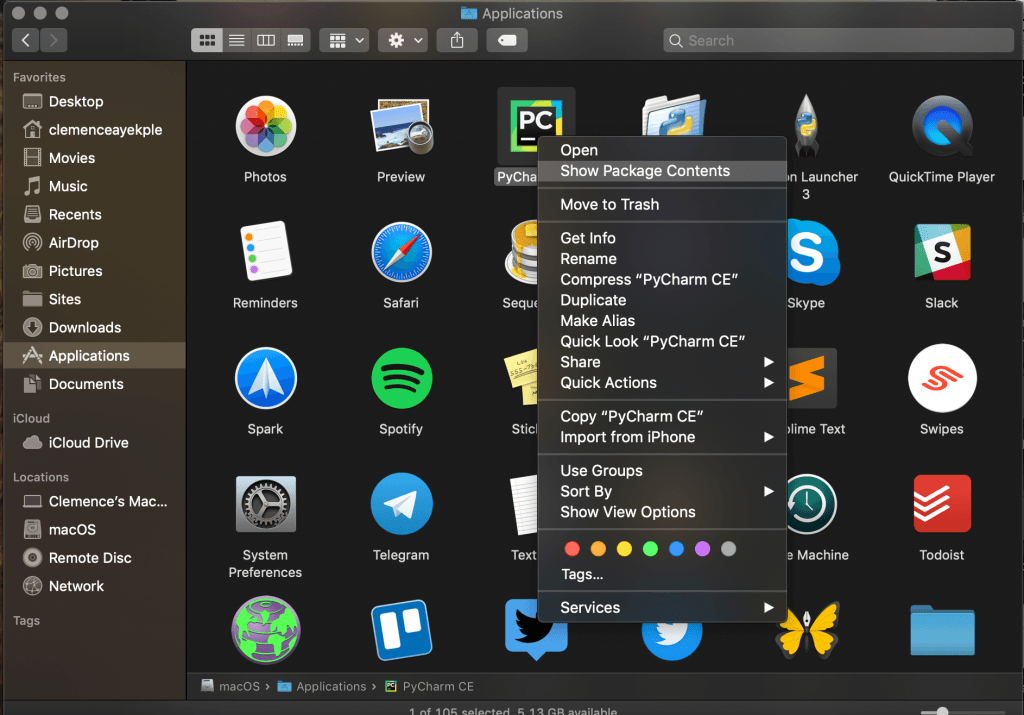
Task: Select the Slack app icon
Action: [x=941, y=253]
